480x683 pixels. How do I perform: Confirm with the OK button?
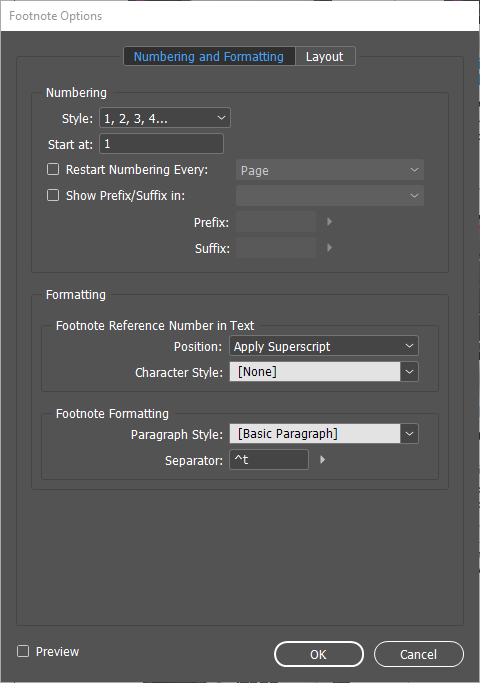click(318, 654)
